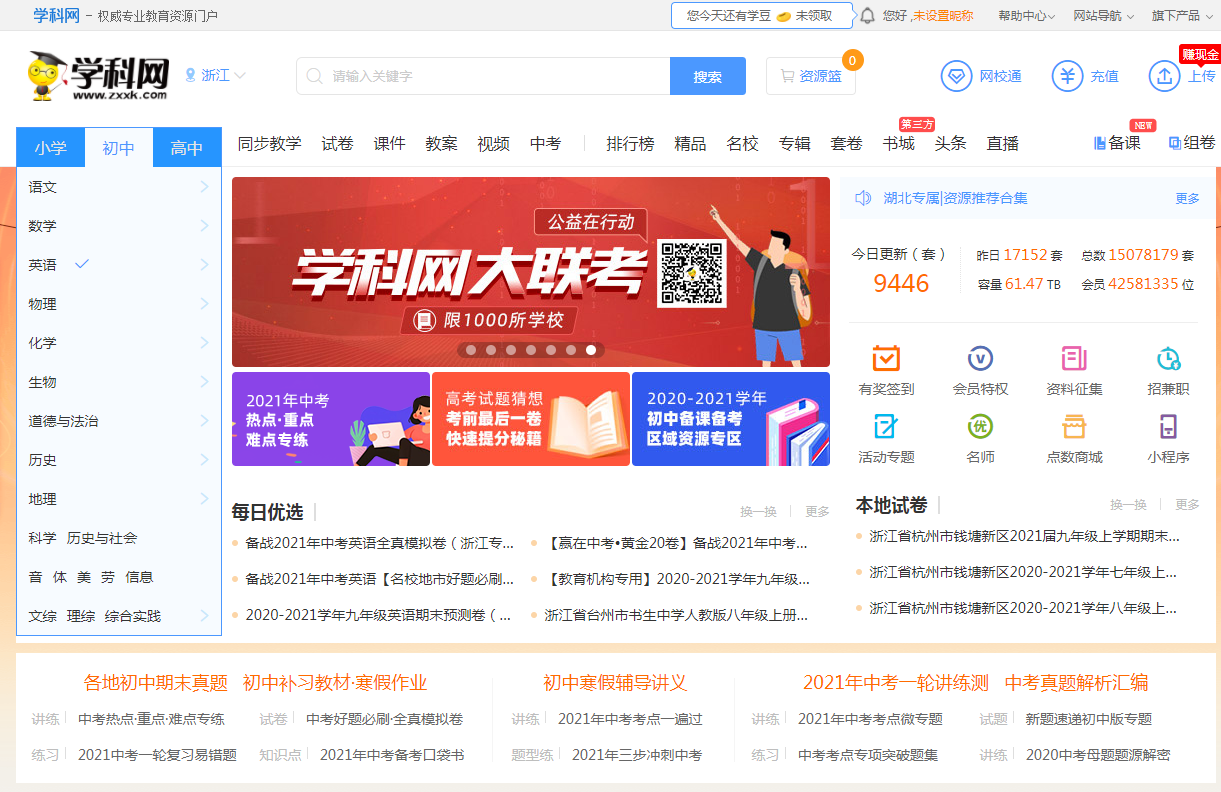Click the blue 搜索 button
This screenshot has height=792, width=1221.
[708, 76]
